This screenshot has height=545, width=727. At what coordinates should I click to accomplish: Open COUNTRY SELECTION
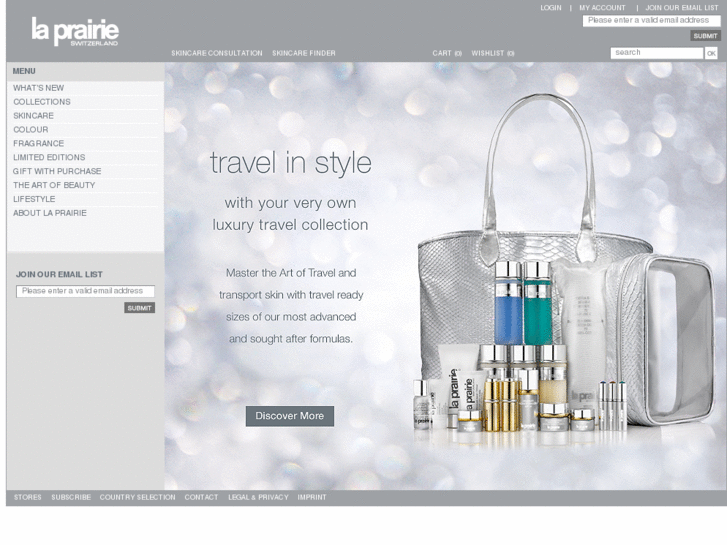pyautogui.click(x=137, y=497)
